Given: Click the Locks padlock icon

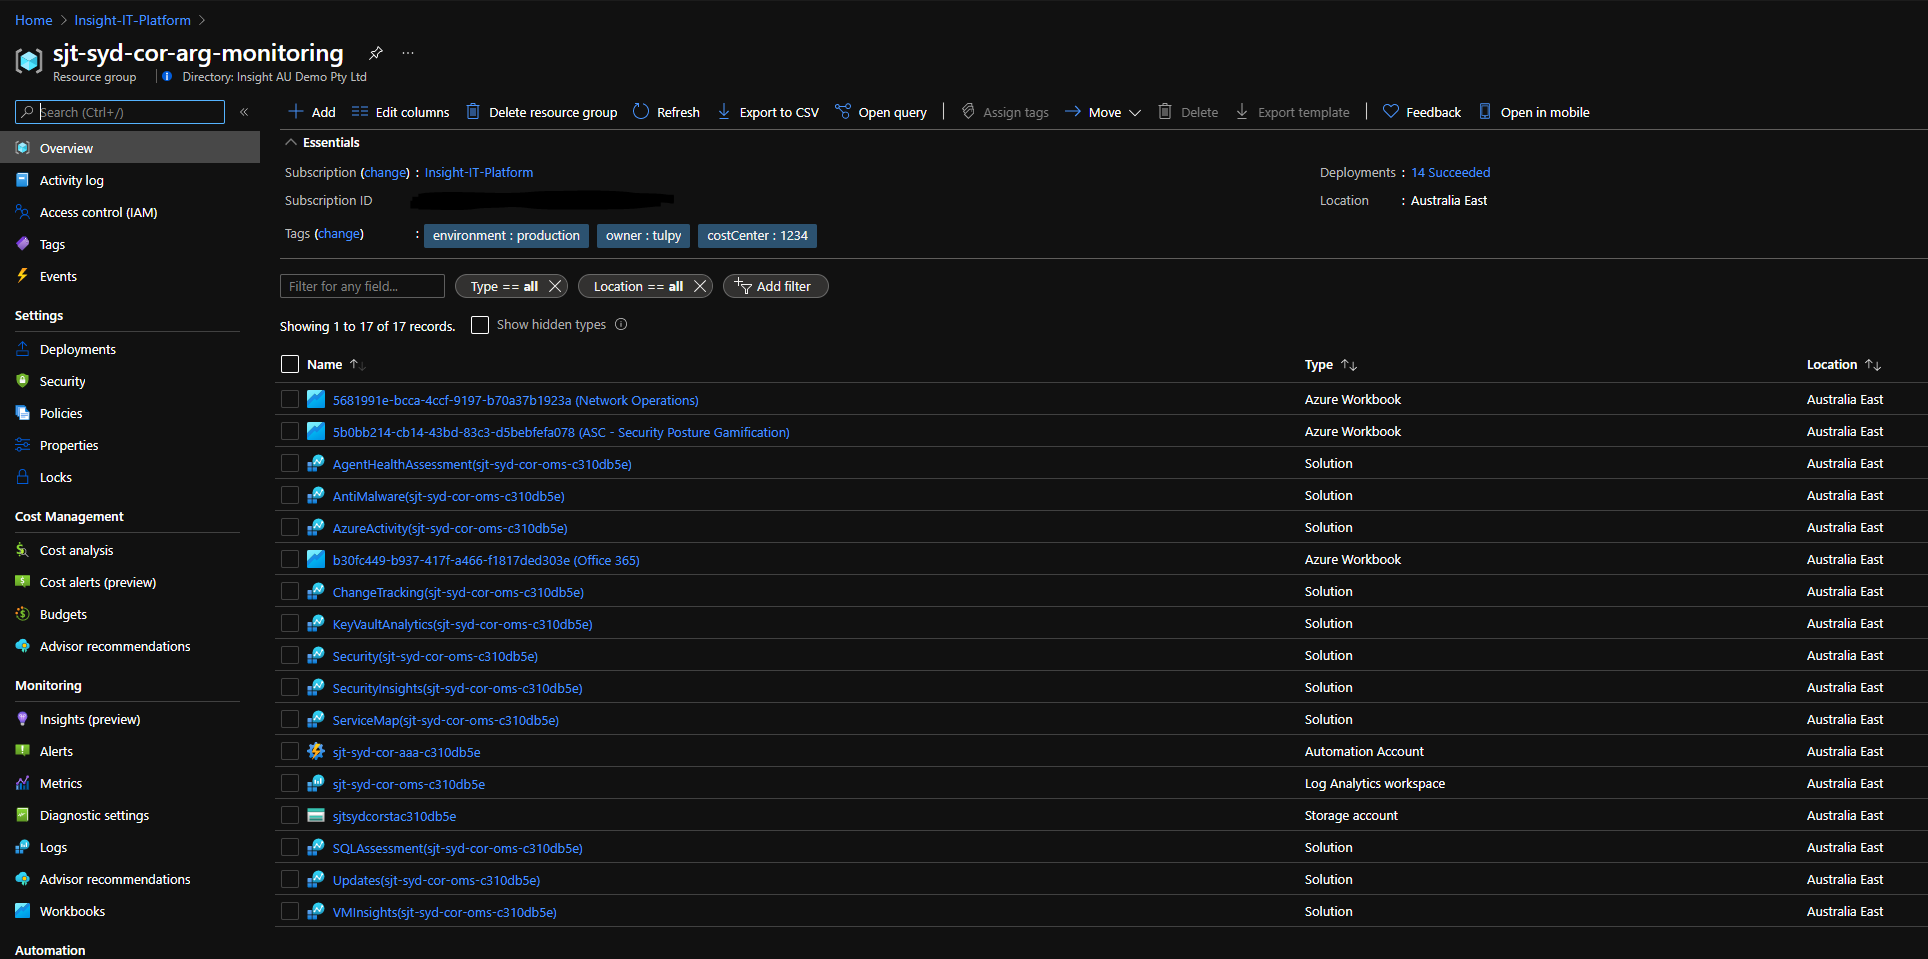Looking at the screenshot, I should [x=22, y=477].
